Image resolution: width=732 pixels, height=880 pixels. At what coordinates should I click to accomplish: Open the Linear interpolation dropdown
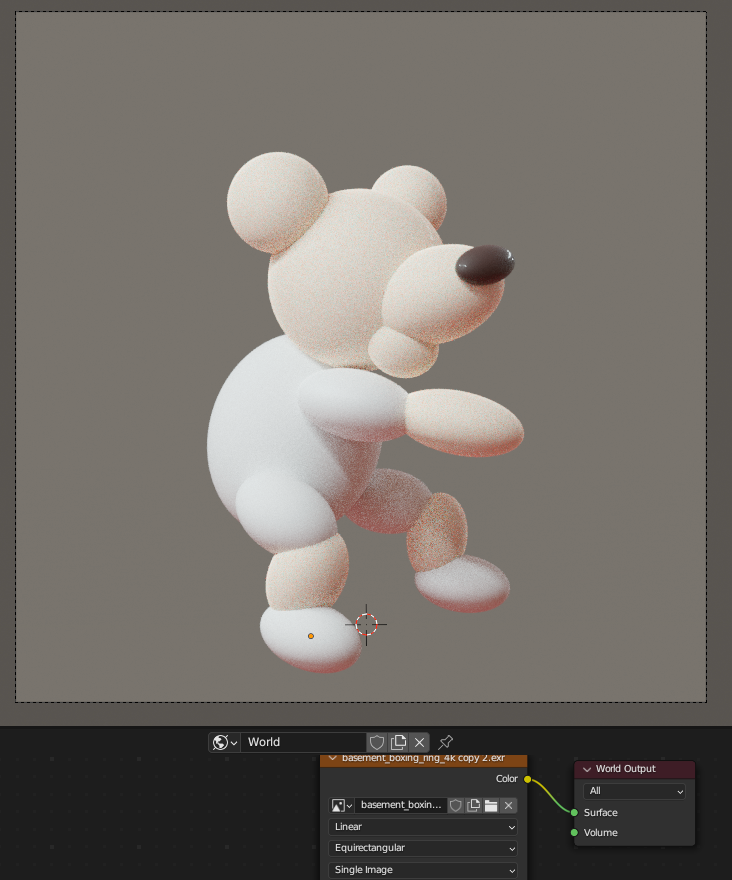pos(423,827)
